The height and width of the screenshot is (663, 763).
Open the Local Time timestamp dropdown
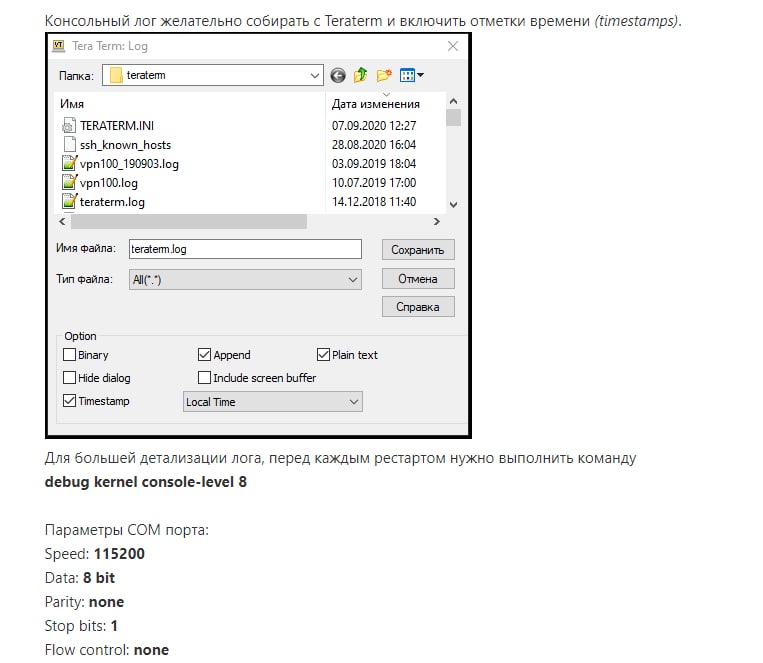(x=272, y=402)
